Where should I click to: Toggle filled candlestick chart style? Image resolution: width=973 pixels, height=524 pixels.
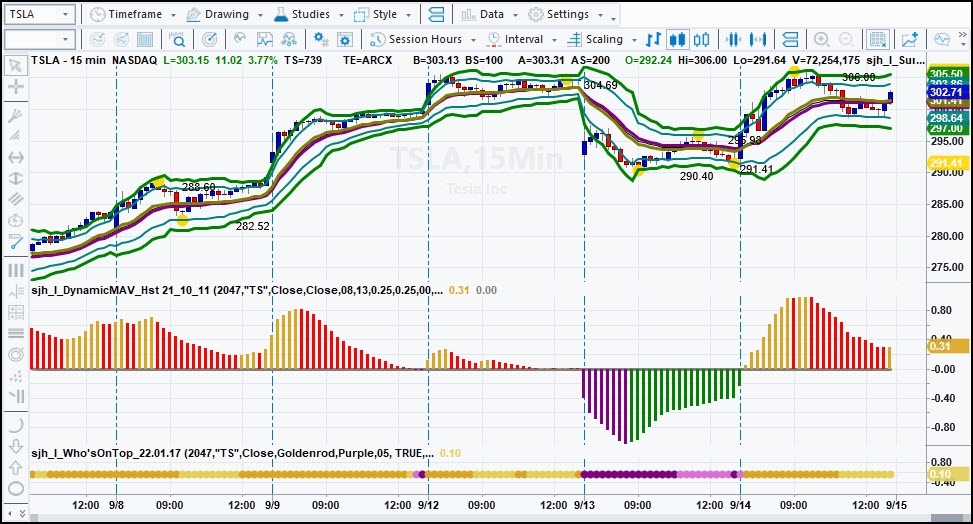pos(677,40)
